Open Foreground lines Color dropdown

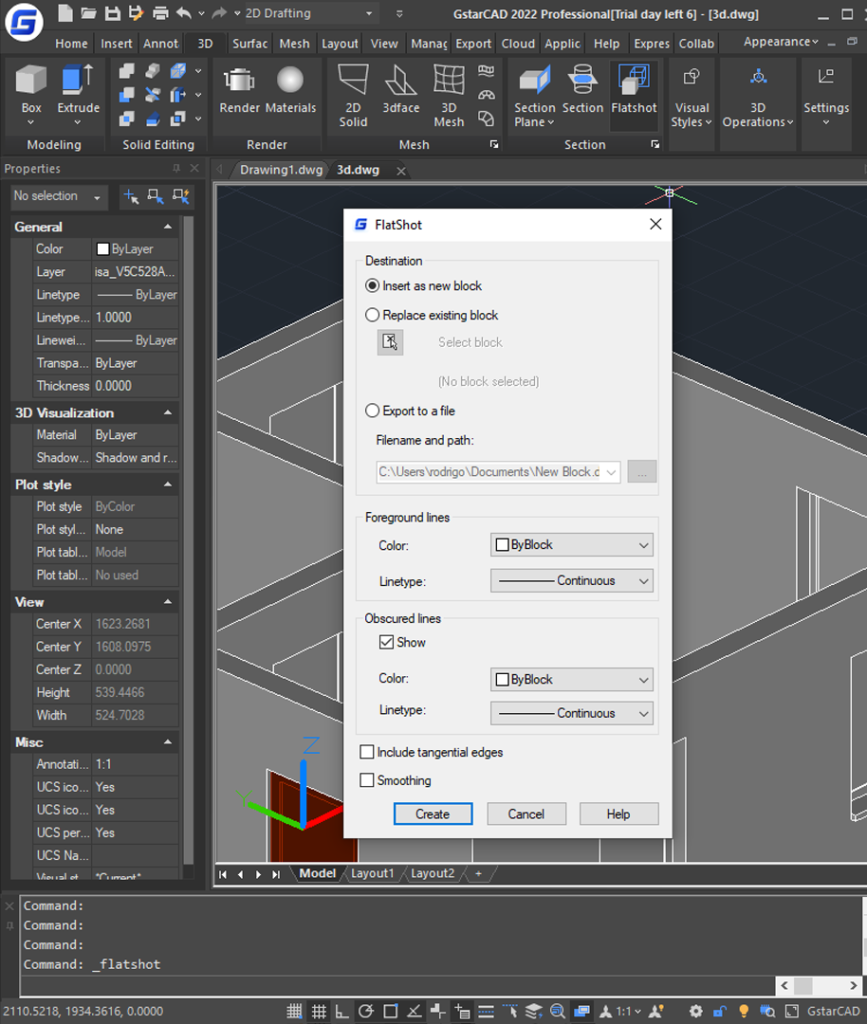[x=571, y=545]
